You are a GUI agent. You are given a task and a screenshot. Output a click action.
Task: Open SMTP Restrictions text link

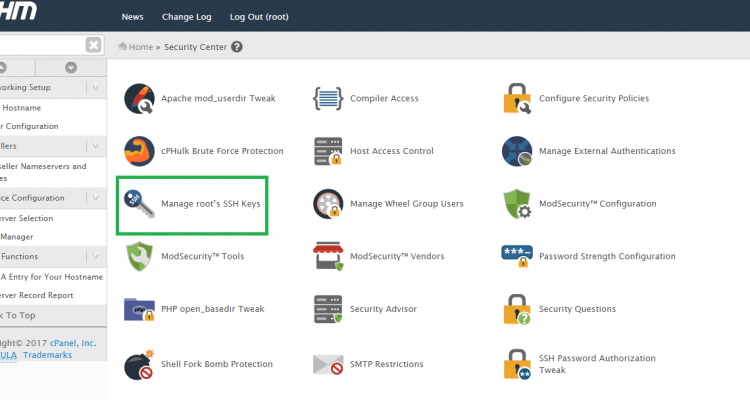386,364
